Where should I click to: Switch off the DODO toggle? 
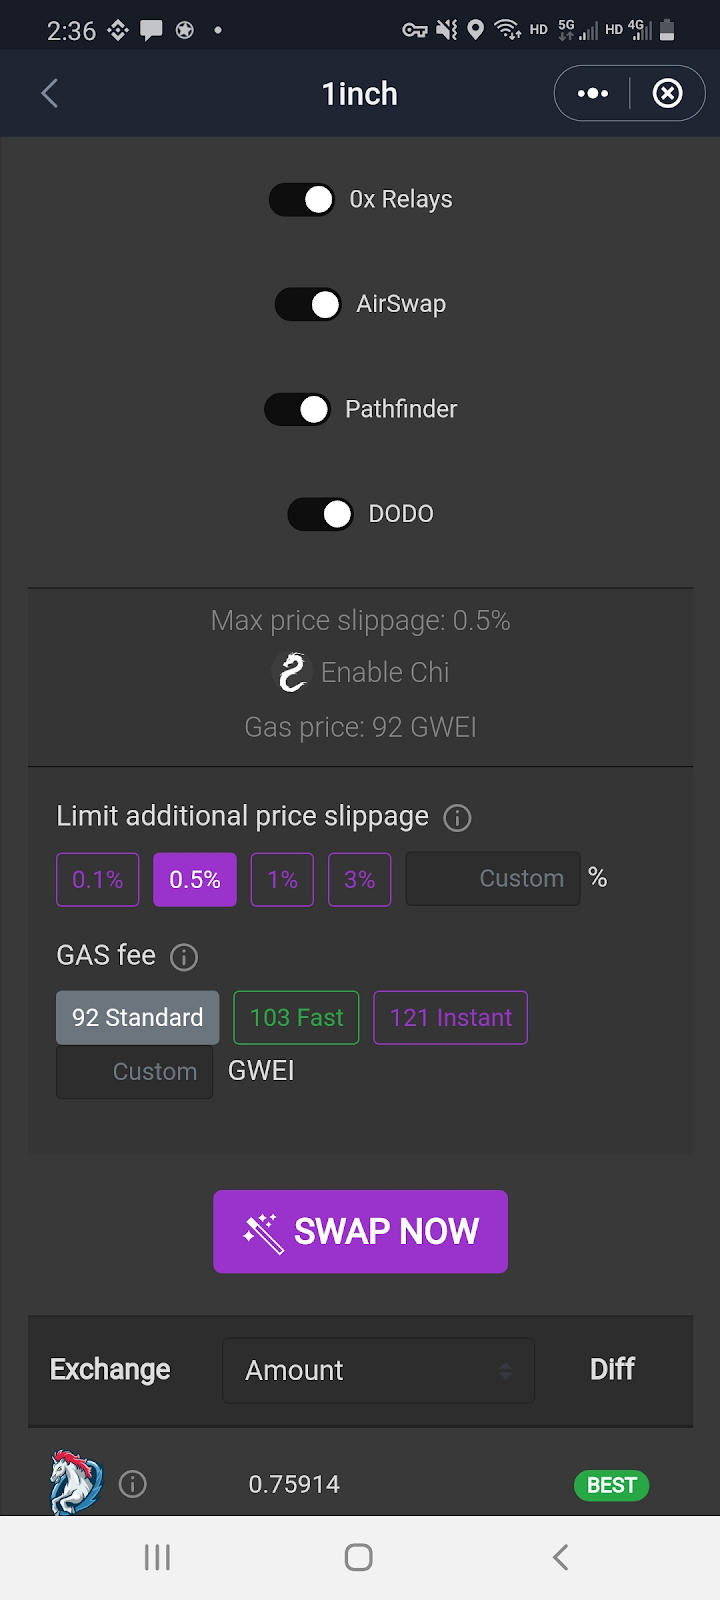pos(320,514)
